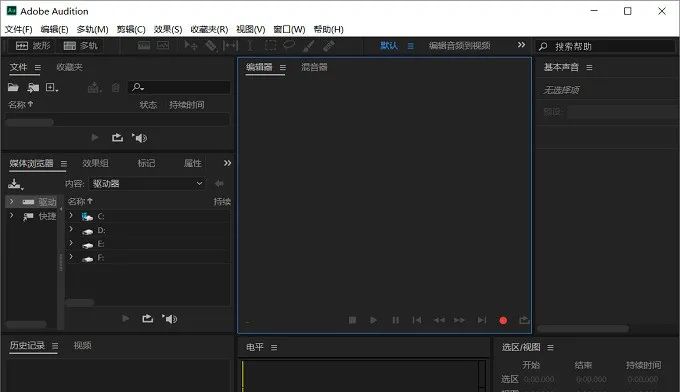Switch to Multitrack (多轨) view

click(81, 46)
